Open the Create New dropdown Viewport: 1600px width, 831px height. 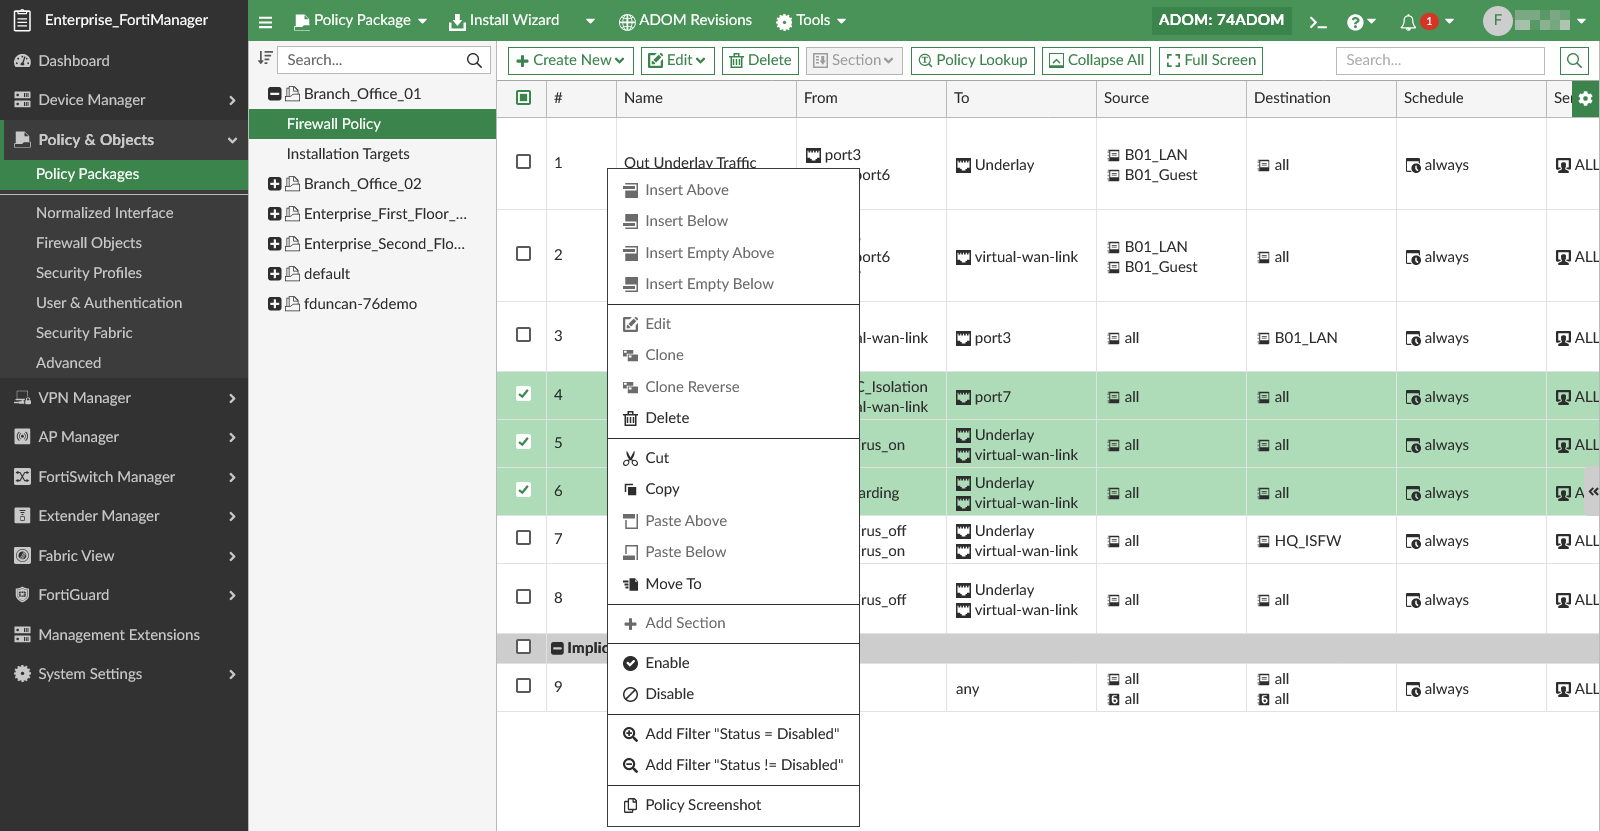570,61
